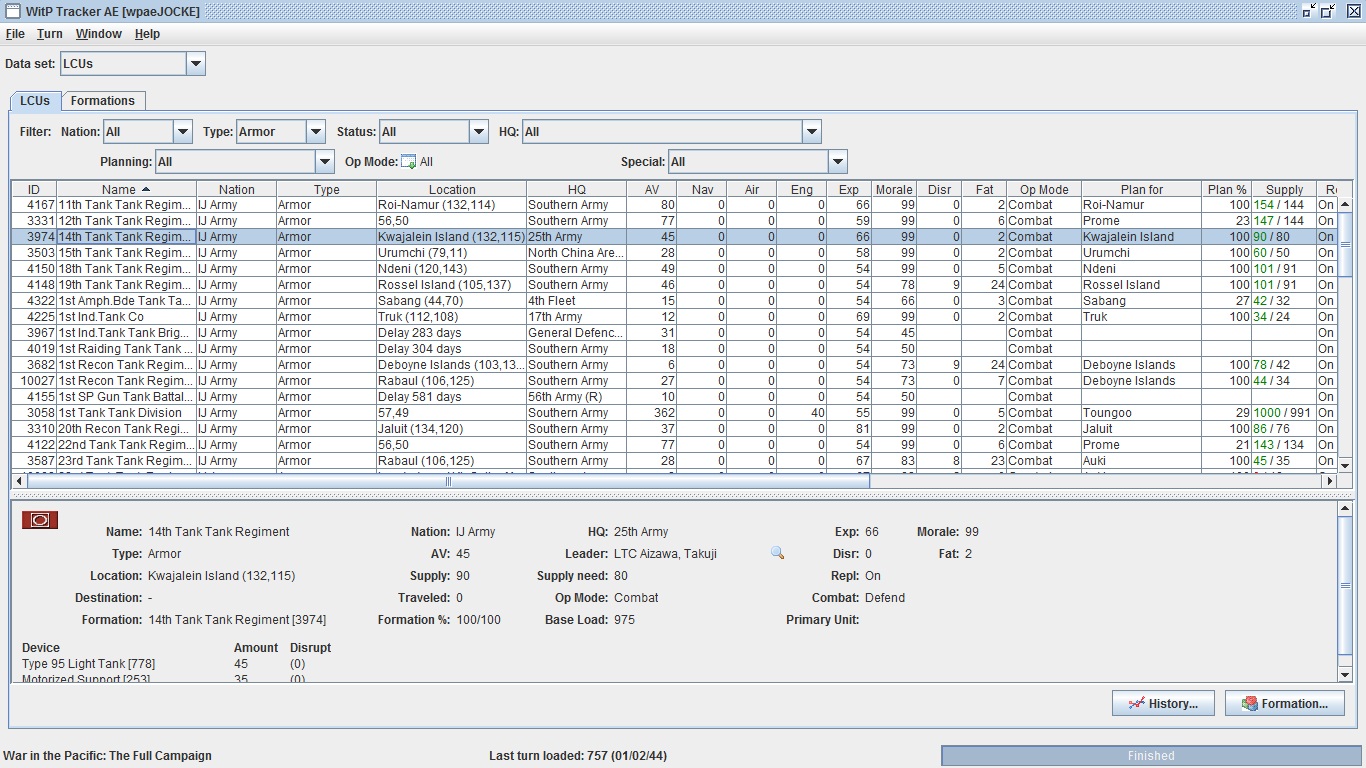Image resolution: width=1366 pixels, height=768 pixels.
Task: Click the '1000 / 991' supply cell
Action: pyautogui.click(x=1284, y=413)
